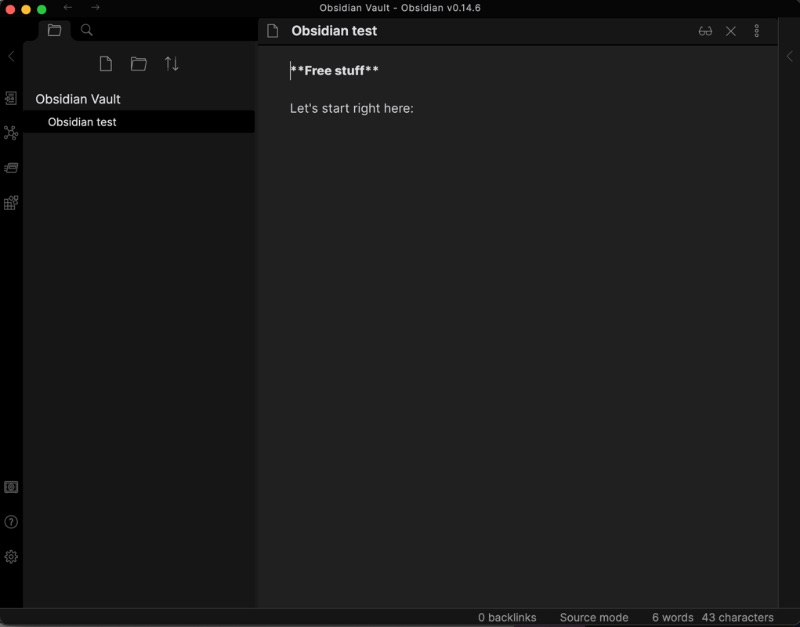Navigate back with the left arrow
The height and width of the screenshot is (627, 800).
(67, 8)
